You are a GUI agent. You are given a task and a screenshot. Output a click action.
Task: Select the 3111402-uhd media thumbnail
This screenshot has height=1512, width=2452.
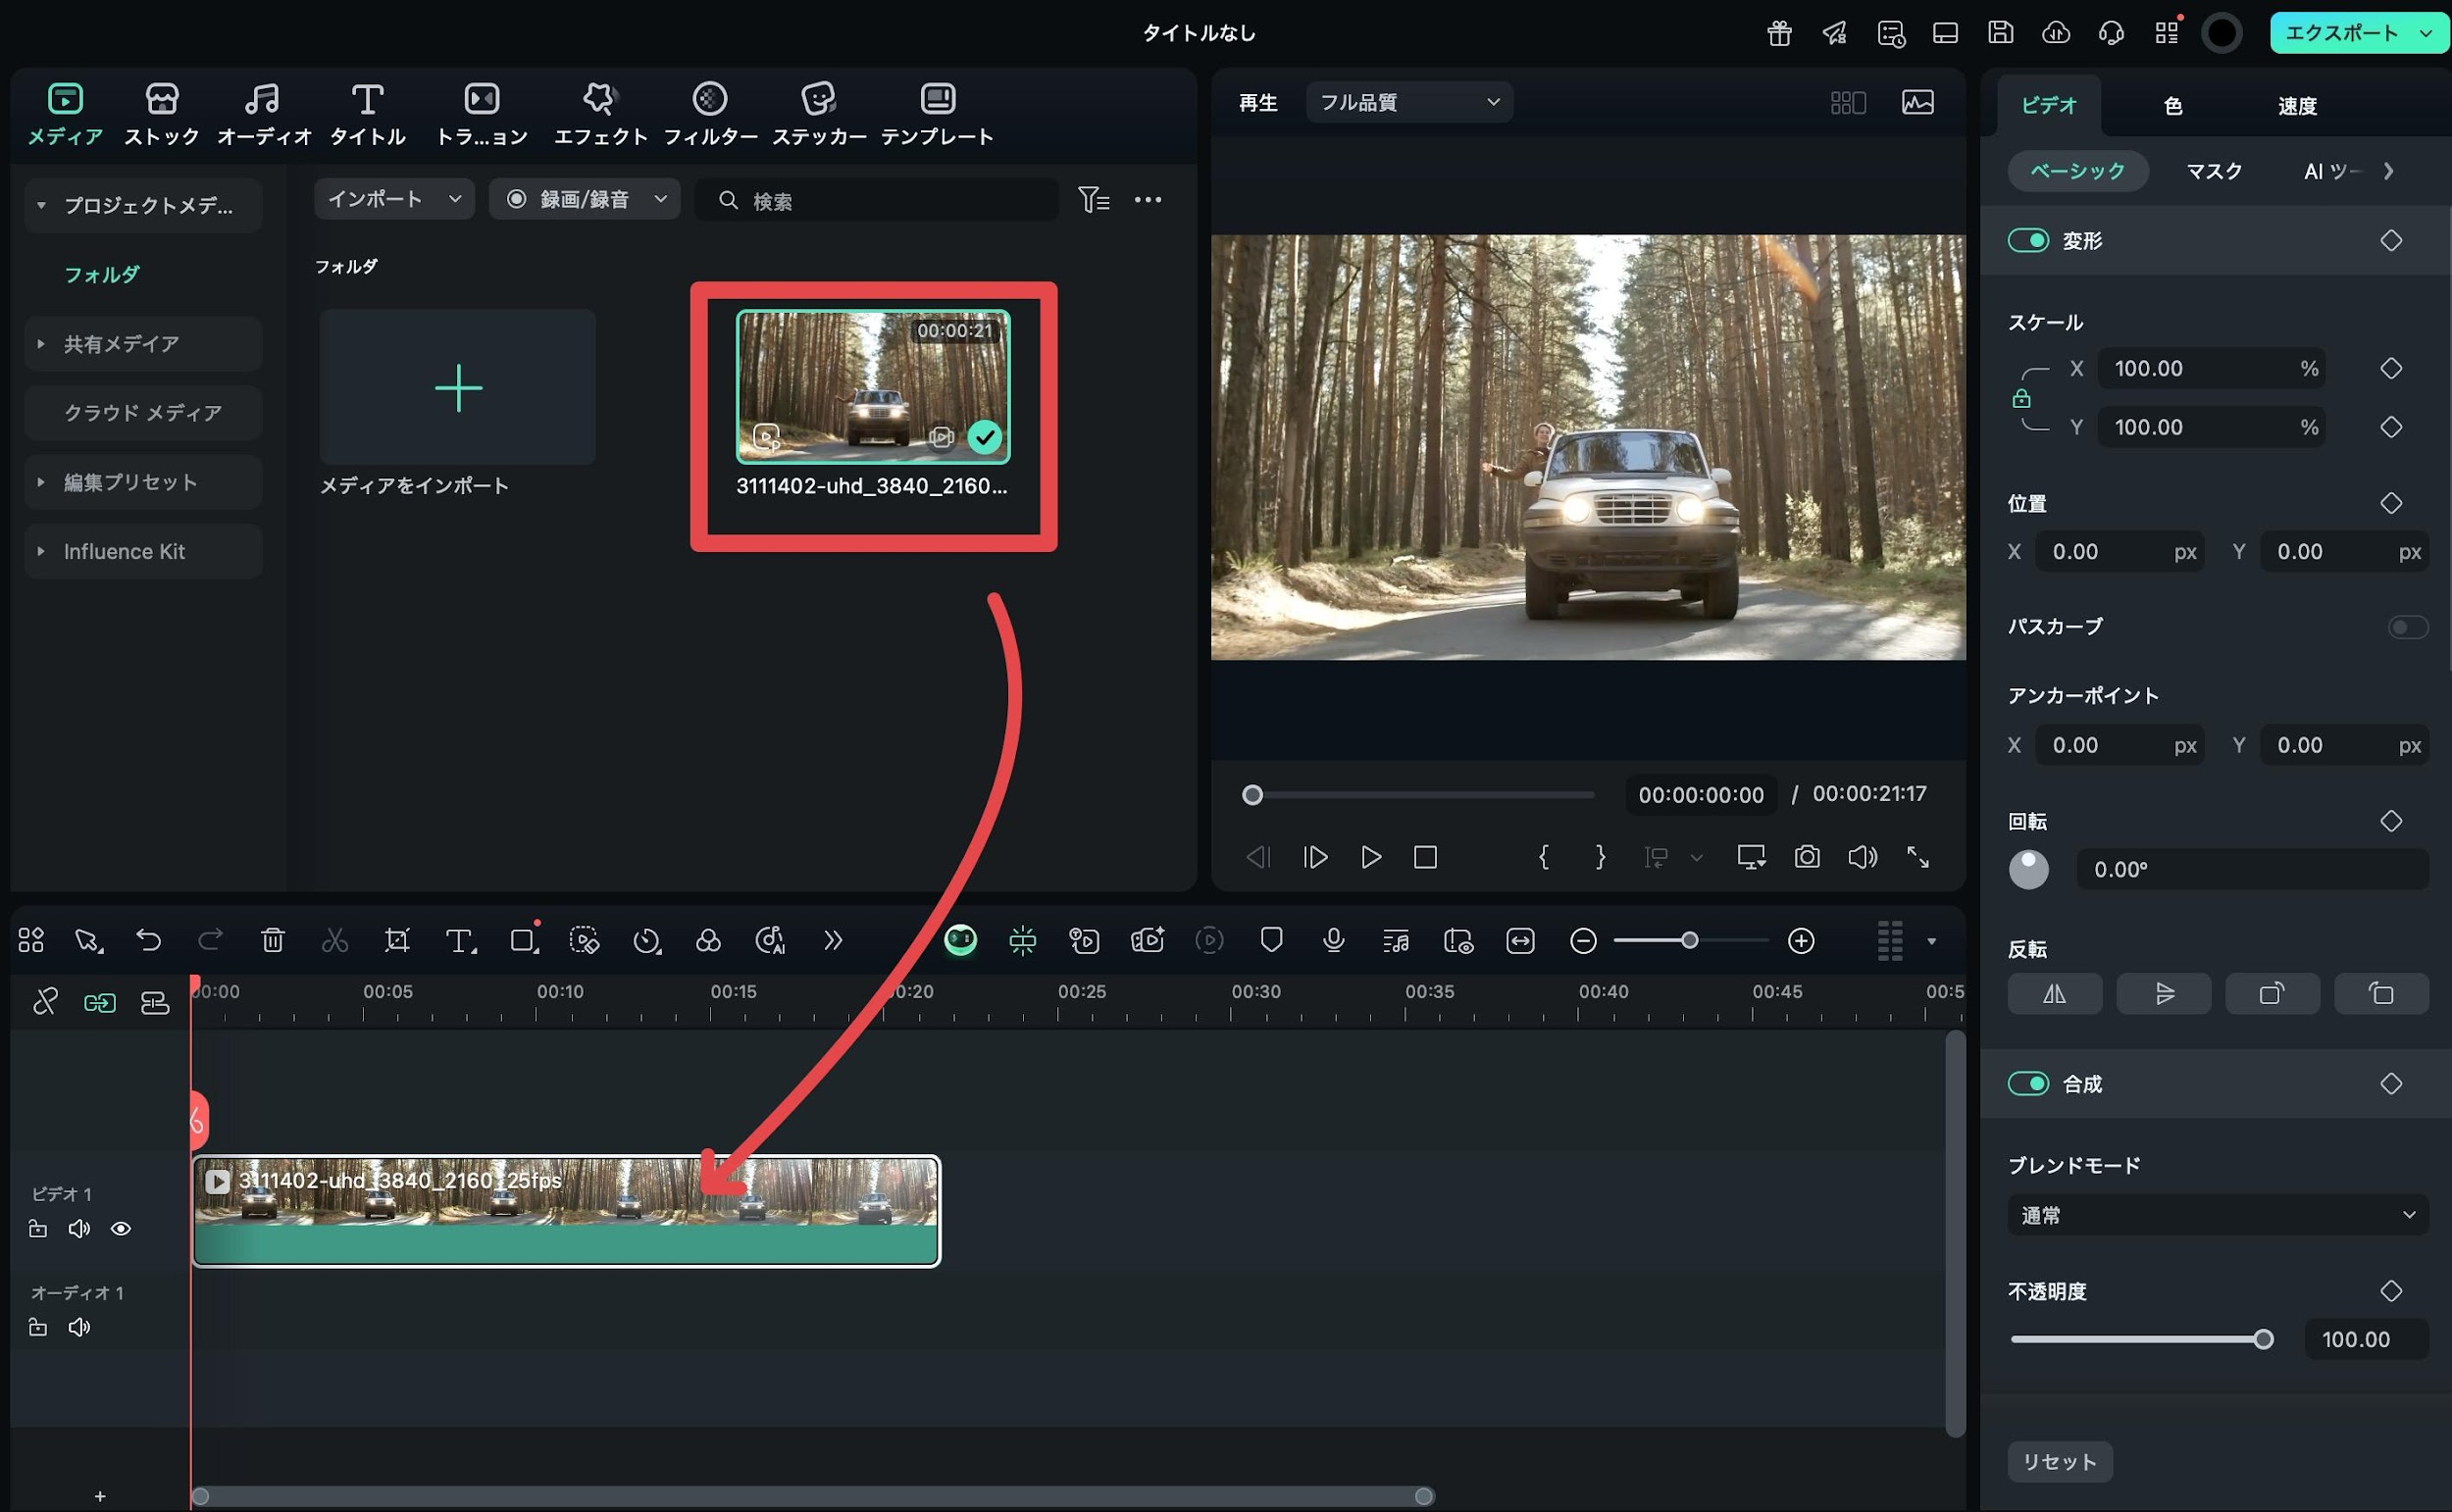click(x=873, y=387)
